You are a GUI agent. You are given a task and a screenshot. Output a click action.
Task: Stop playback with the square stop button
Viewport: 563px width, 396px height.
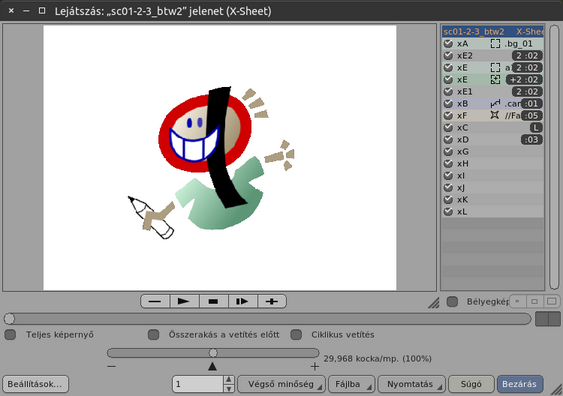coord(214,301)
